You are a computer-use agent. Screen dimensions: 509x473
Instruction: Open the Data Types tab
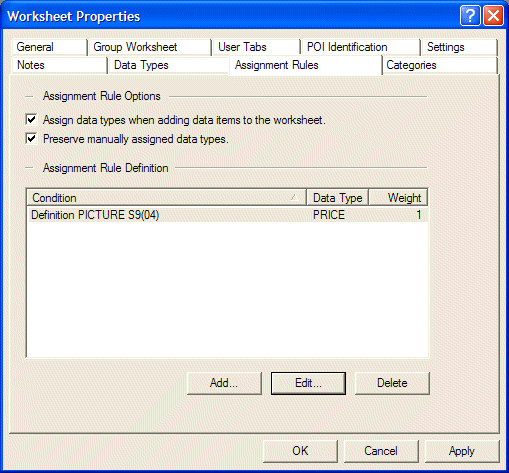pos(168,65)
